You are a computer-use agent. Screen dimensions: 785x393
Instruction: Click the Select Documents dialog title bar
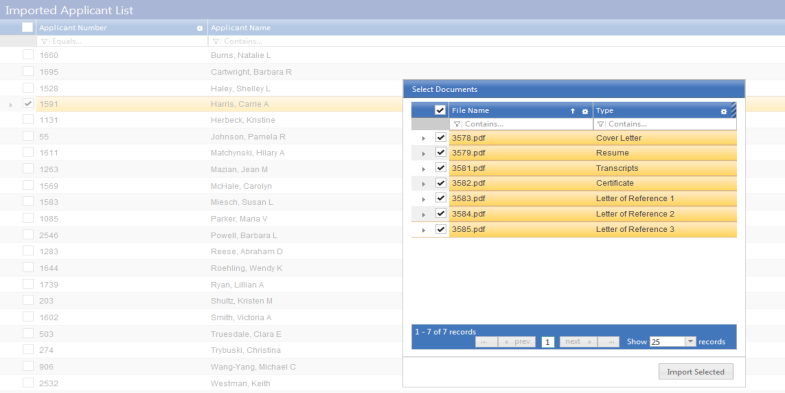(x=574, y=89)
